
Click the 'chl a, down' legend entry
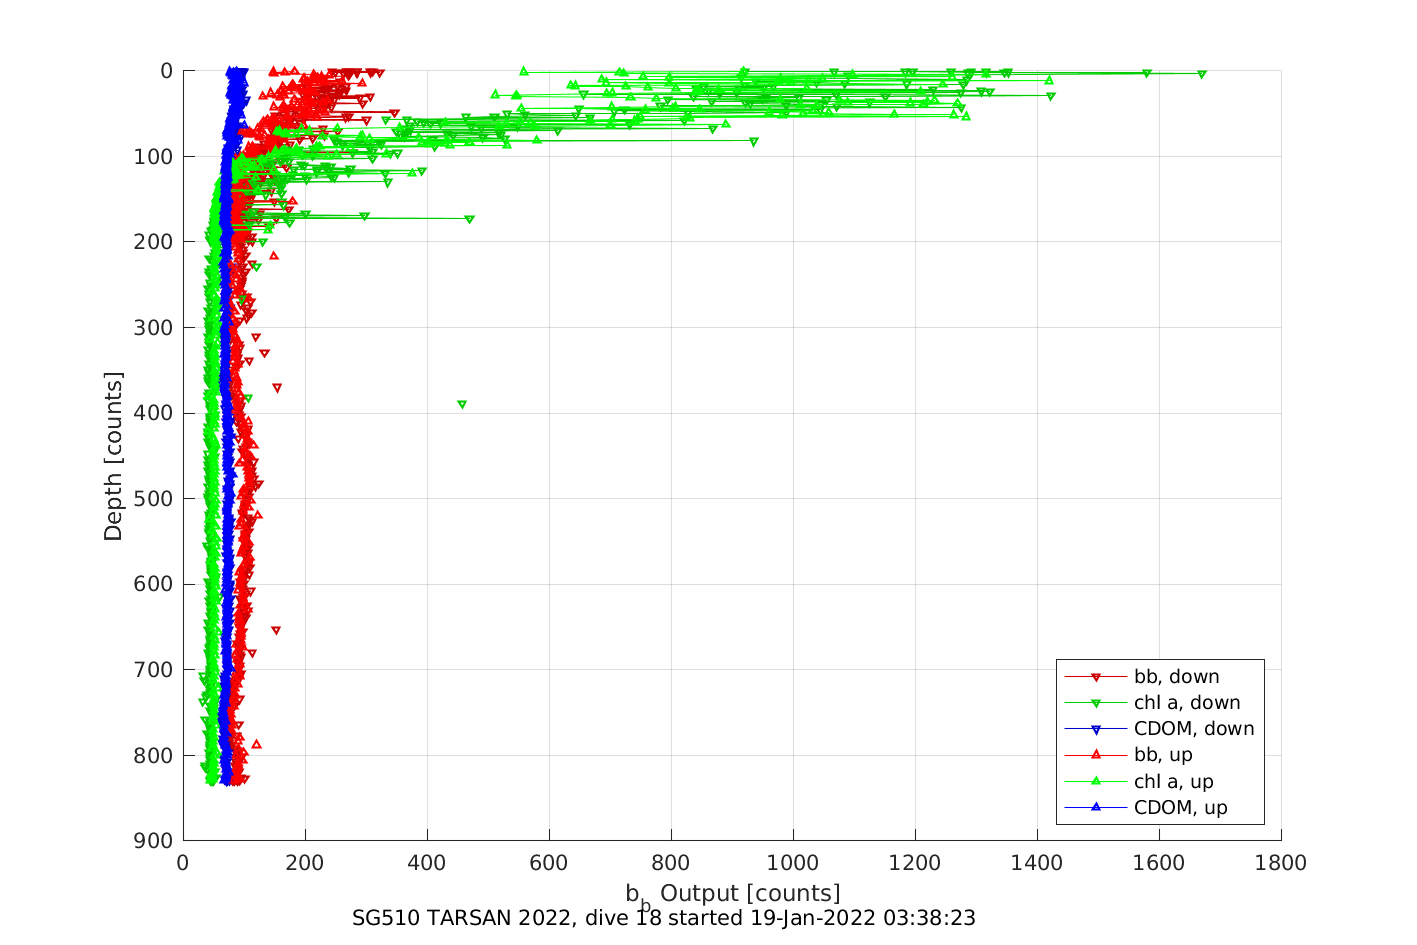coord(1152,703)
